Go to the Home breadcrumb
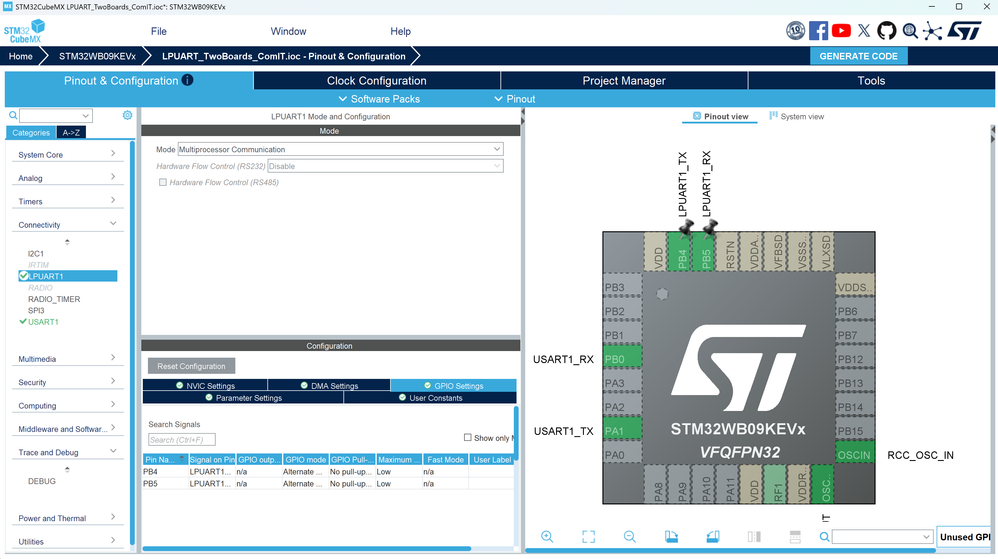998x559 pixels. coord(20,56)
